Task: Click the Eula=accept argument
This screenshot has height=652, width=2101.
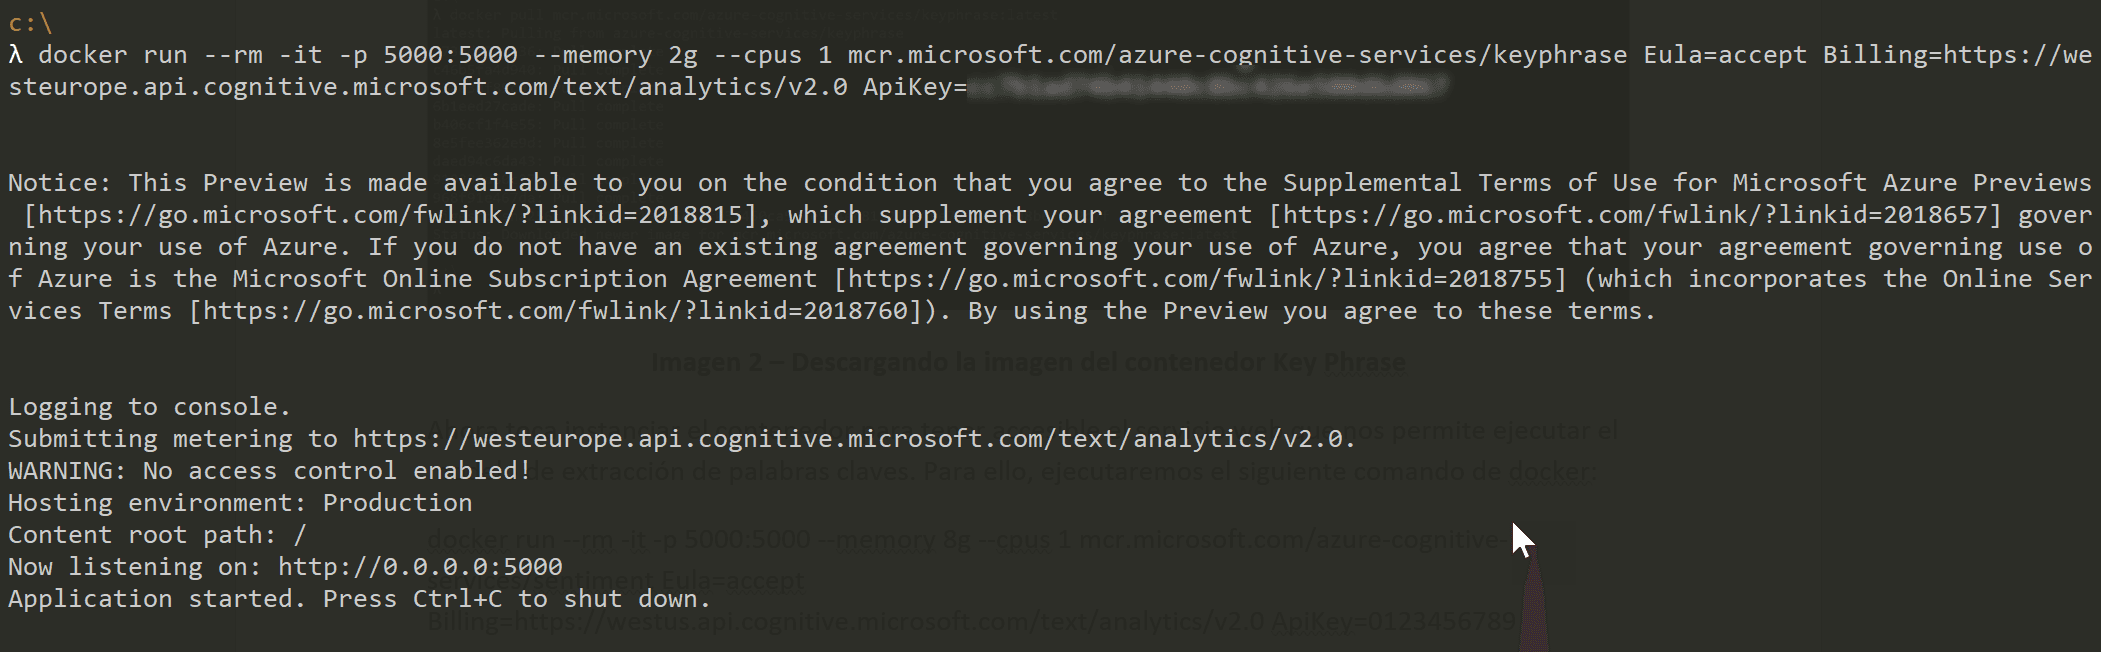Action: (1725, 55)
